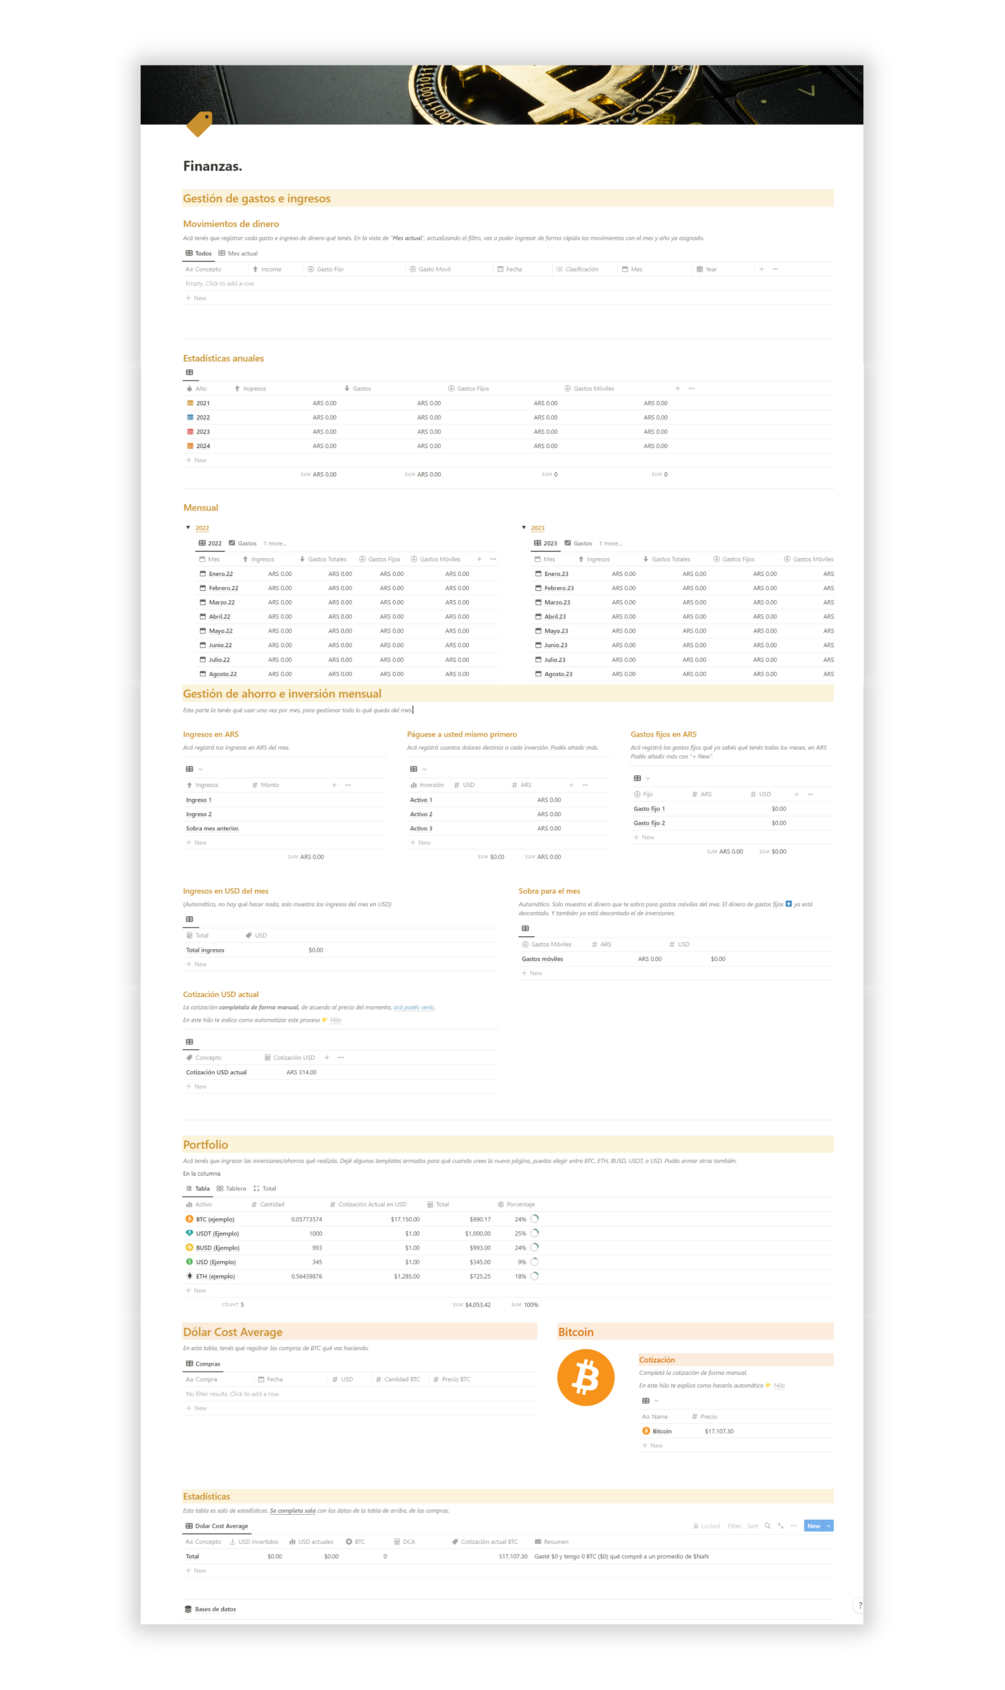Switch Portfolio to the Total view
The image size is (1005, 1690).
(x=264, y=1188)
